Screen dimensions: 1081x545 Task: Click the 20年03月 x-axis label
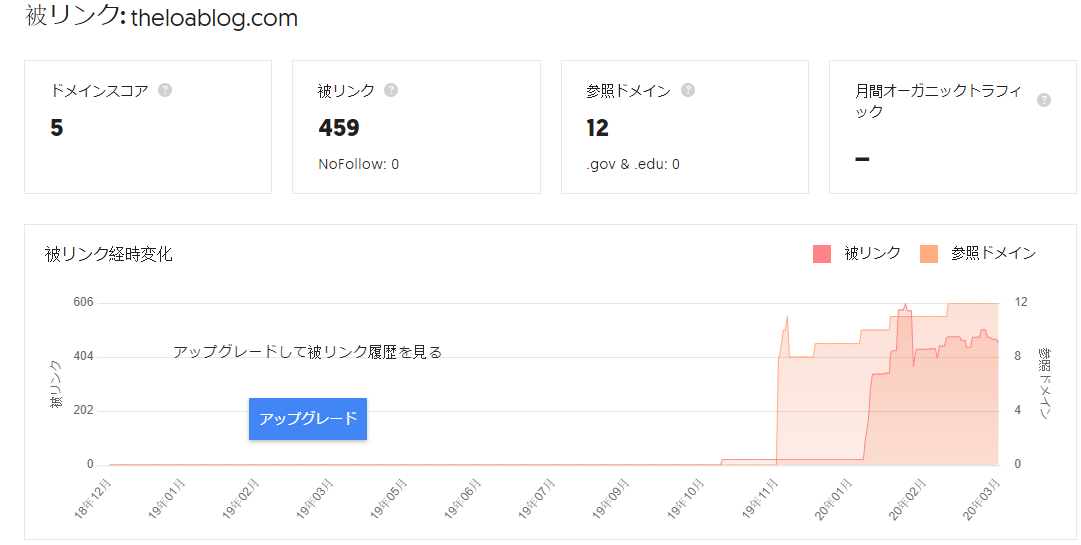pyautogui.click(x=982, y=499)
